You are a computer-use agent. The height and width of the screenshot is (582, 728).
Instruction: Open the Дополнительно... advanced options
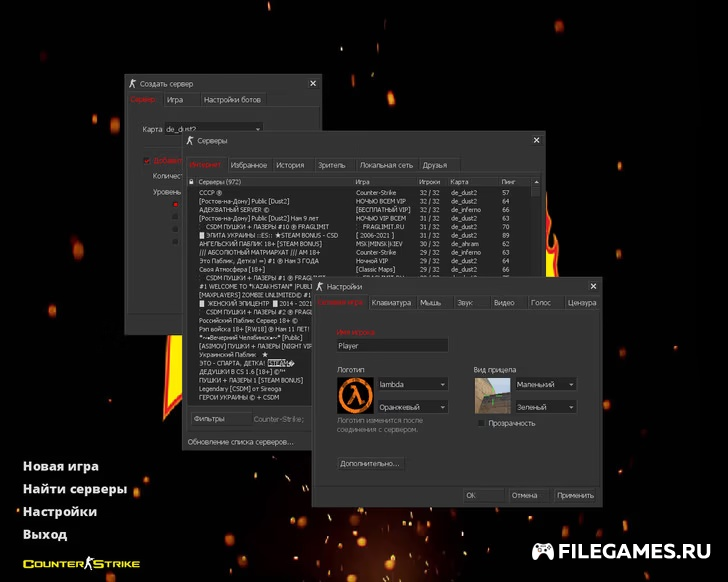pos(370,463)
